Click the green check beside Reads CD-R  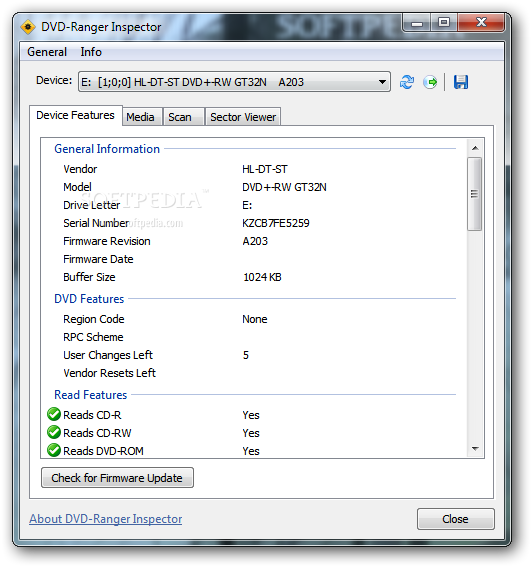coord(54,414)
